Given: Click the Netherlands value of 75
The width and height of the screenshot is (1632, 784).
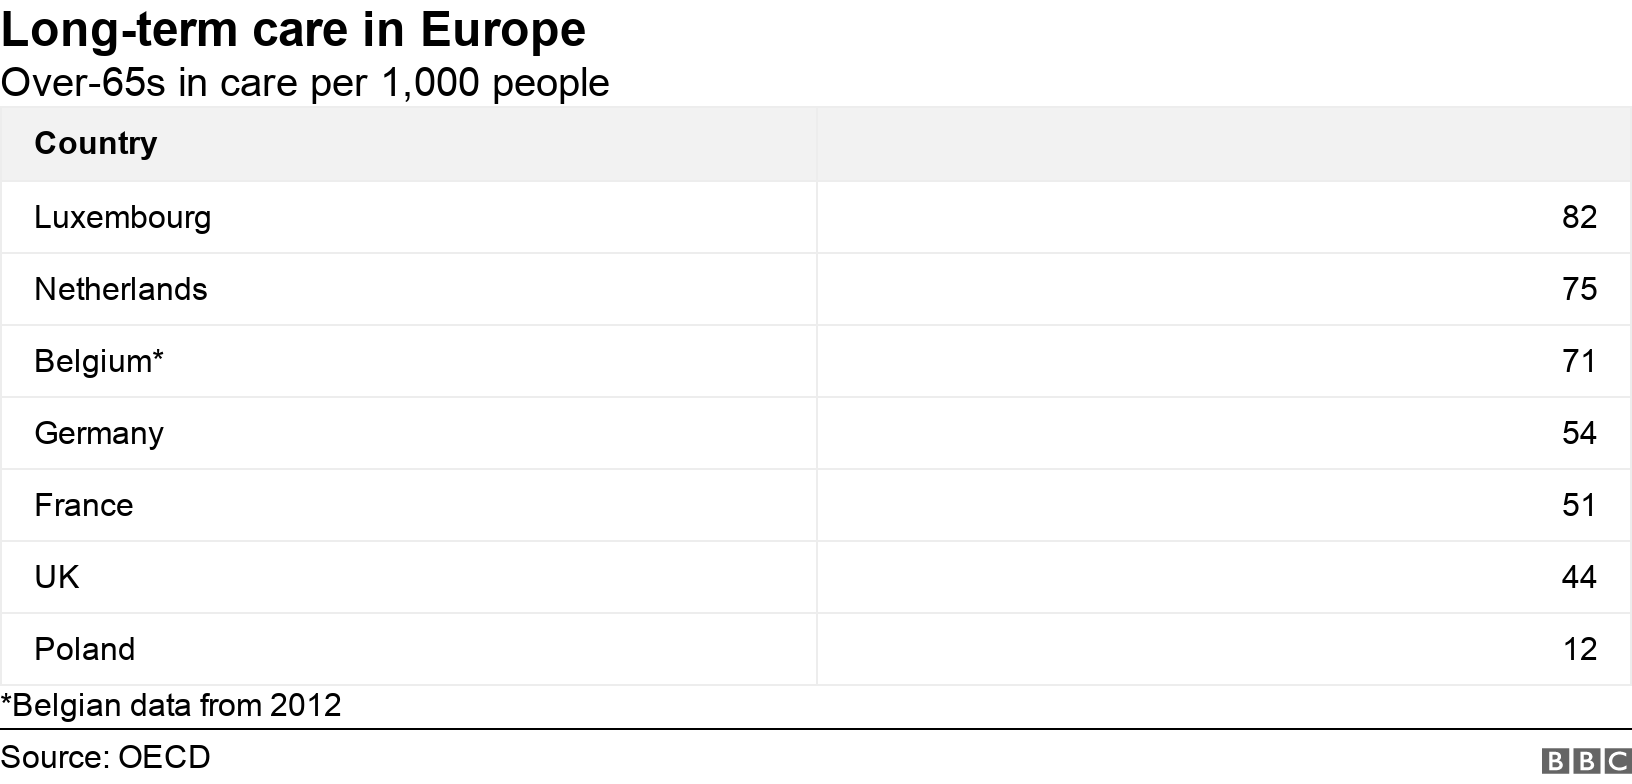Looking at the screenshot, I should coord(1579,289).
